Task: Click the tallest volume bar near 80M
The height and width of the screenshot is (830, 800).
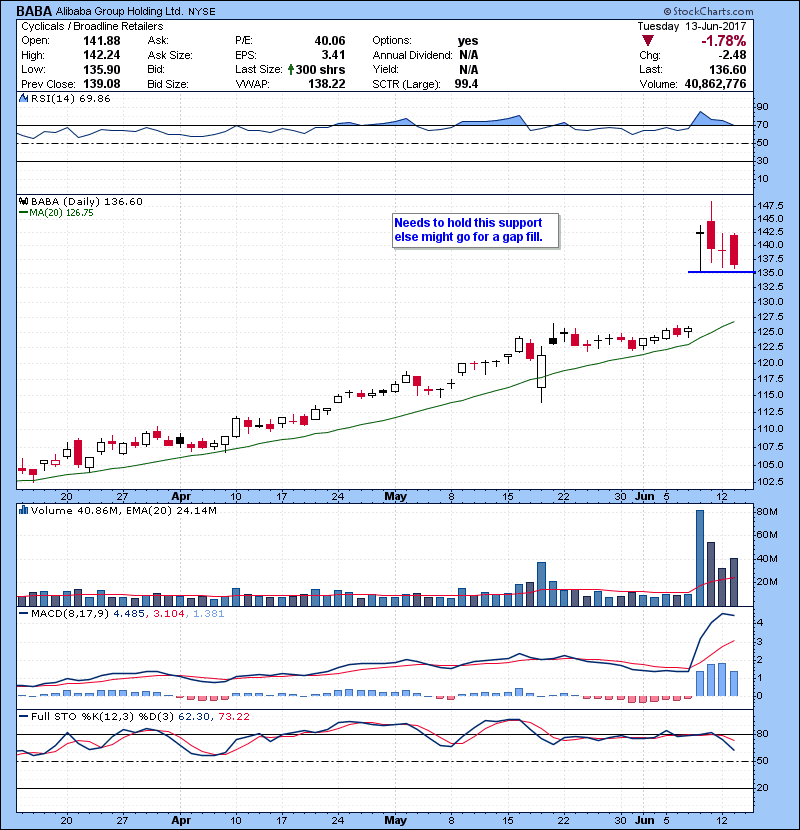Action: pos(699,558)
